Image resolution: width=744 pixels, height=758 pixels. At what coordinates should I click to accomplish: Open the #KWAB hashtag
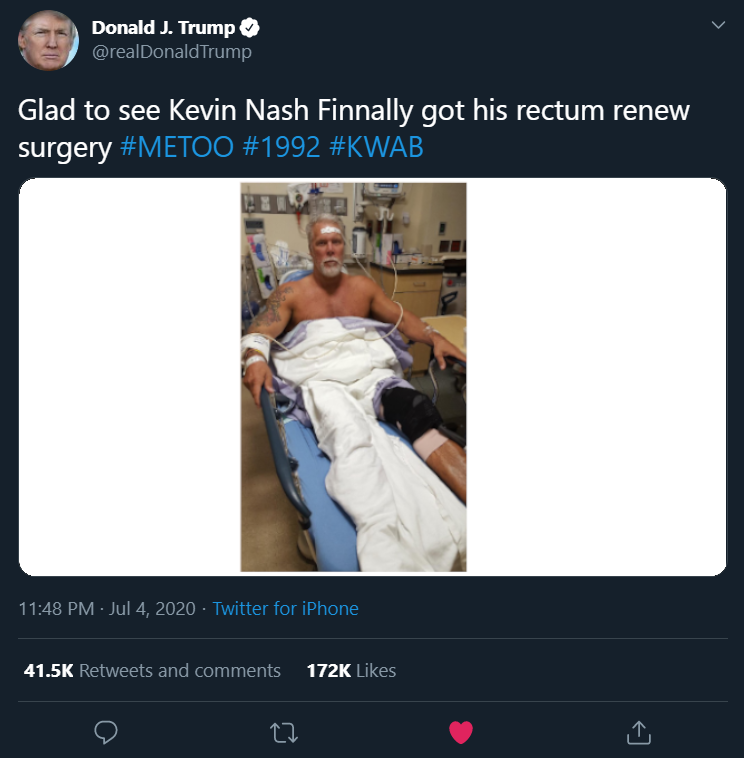point(376,146)
